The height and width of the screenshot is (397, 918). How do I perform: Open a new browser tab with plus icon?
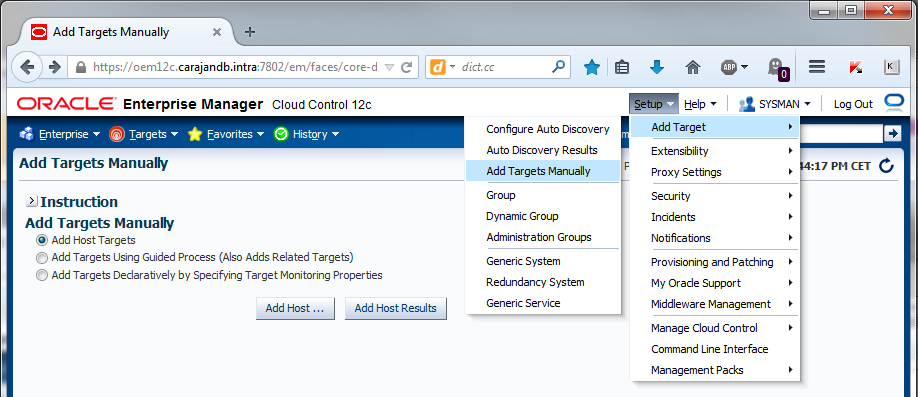point(249,32)
